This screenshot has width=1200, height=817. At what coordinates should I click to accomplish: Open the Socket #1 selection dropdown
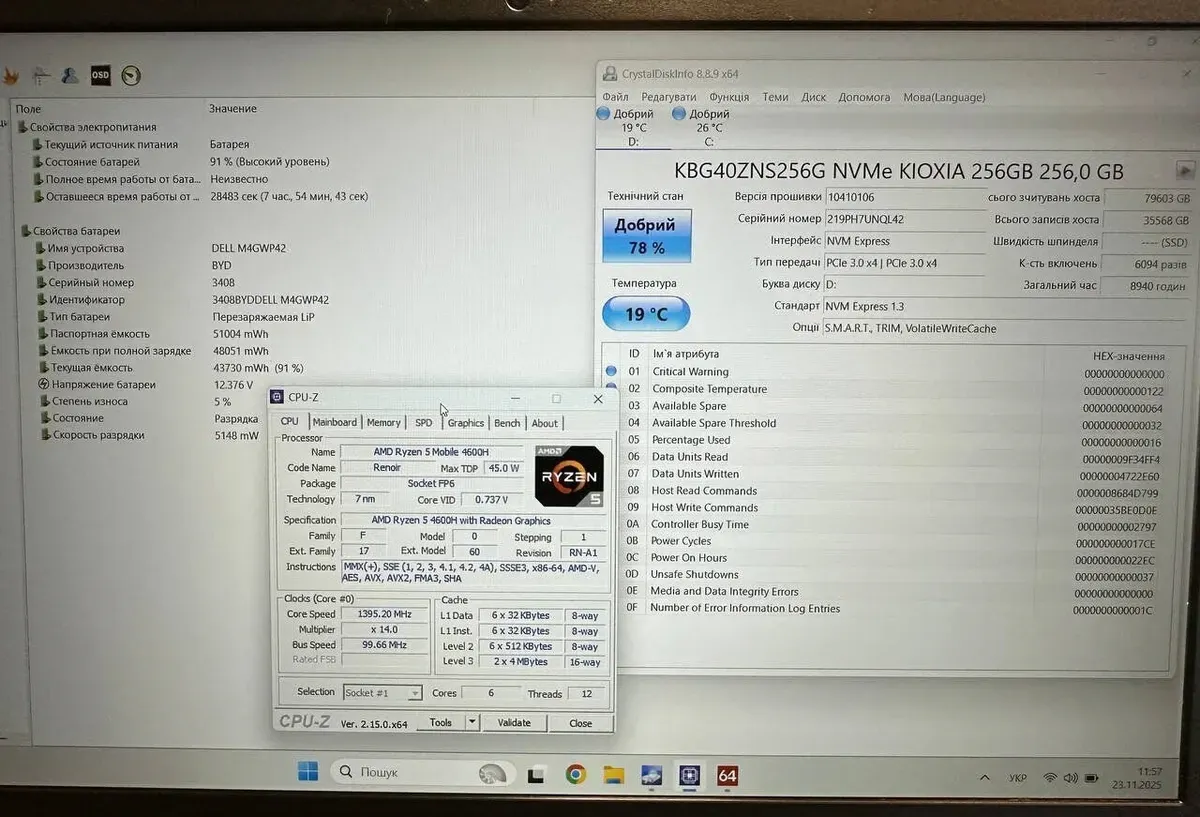(x=383, y=693)
